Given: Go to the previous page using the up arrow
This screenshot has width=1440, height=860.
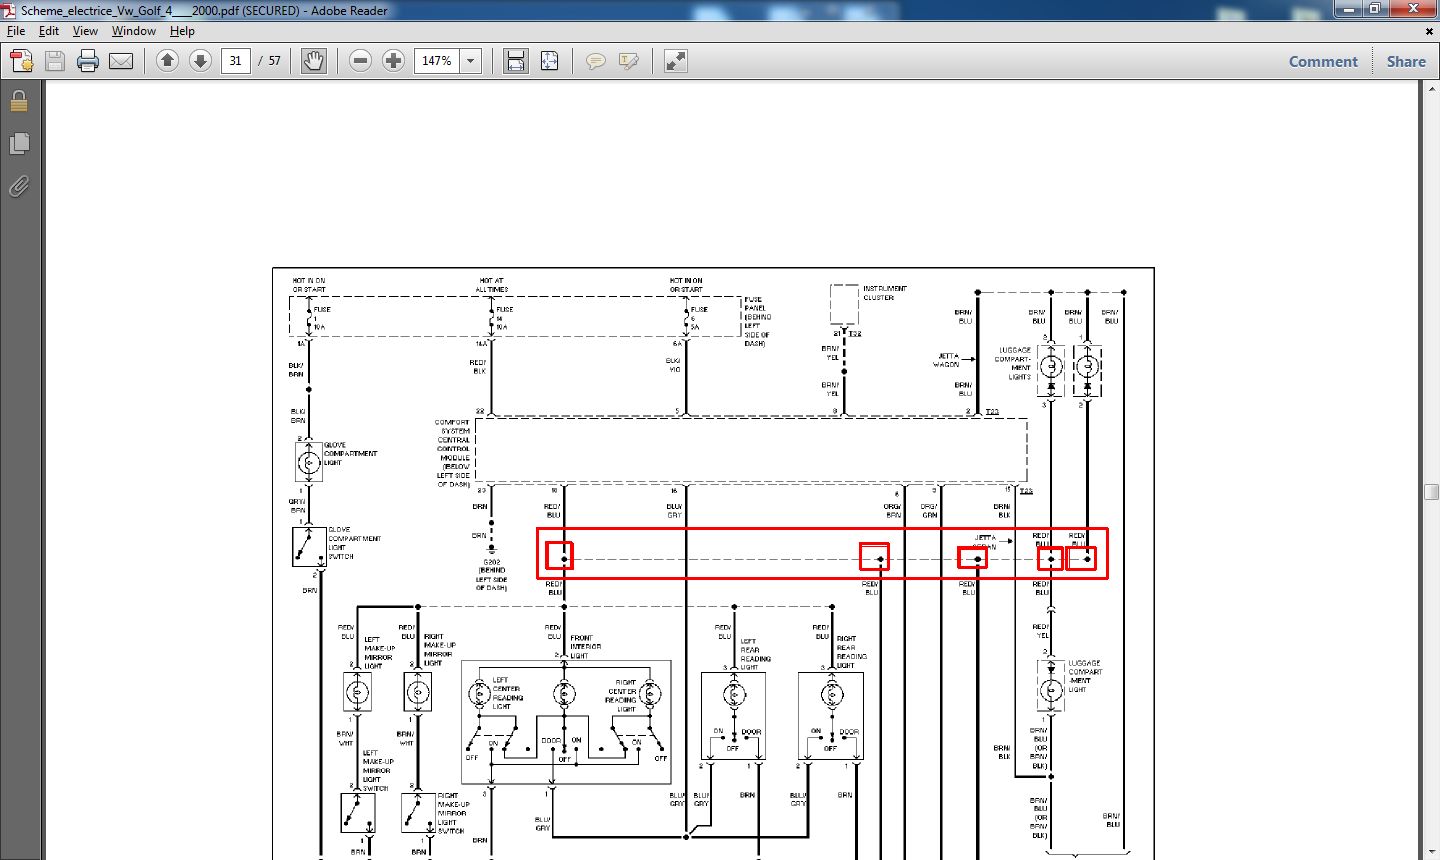Looking at the screenshot, I should [x=167, y=61].
